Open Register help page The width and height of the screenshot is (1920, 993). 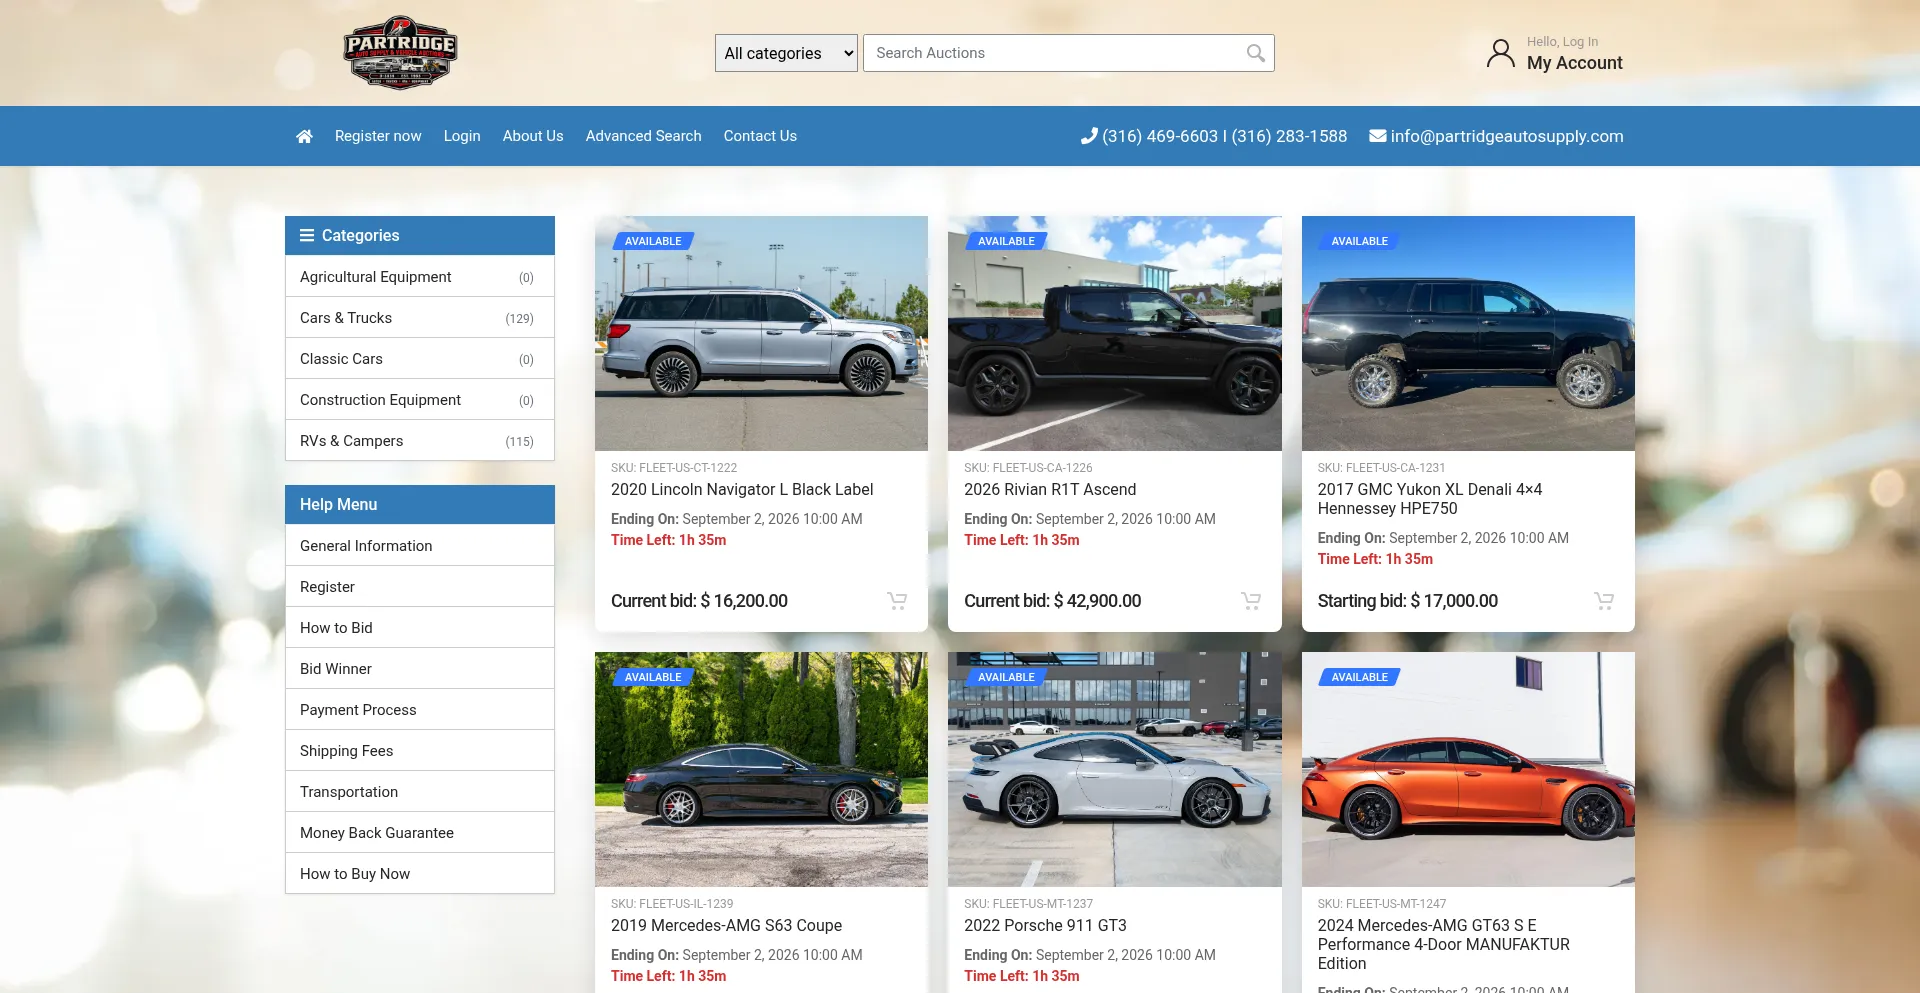420,587
